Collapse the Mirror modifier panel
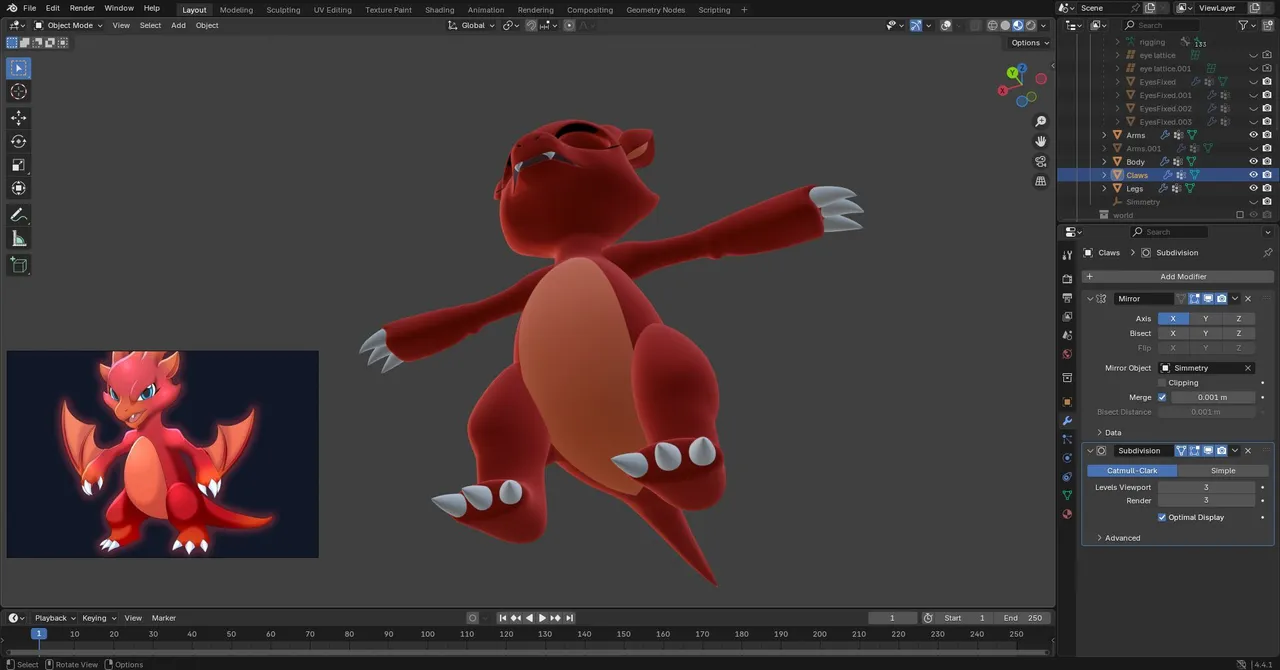 pos(1090,299)
